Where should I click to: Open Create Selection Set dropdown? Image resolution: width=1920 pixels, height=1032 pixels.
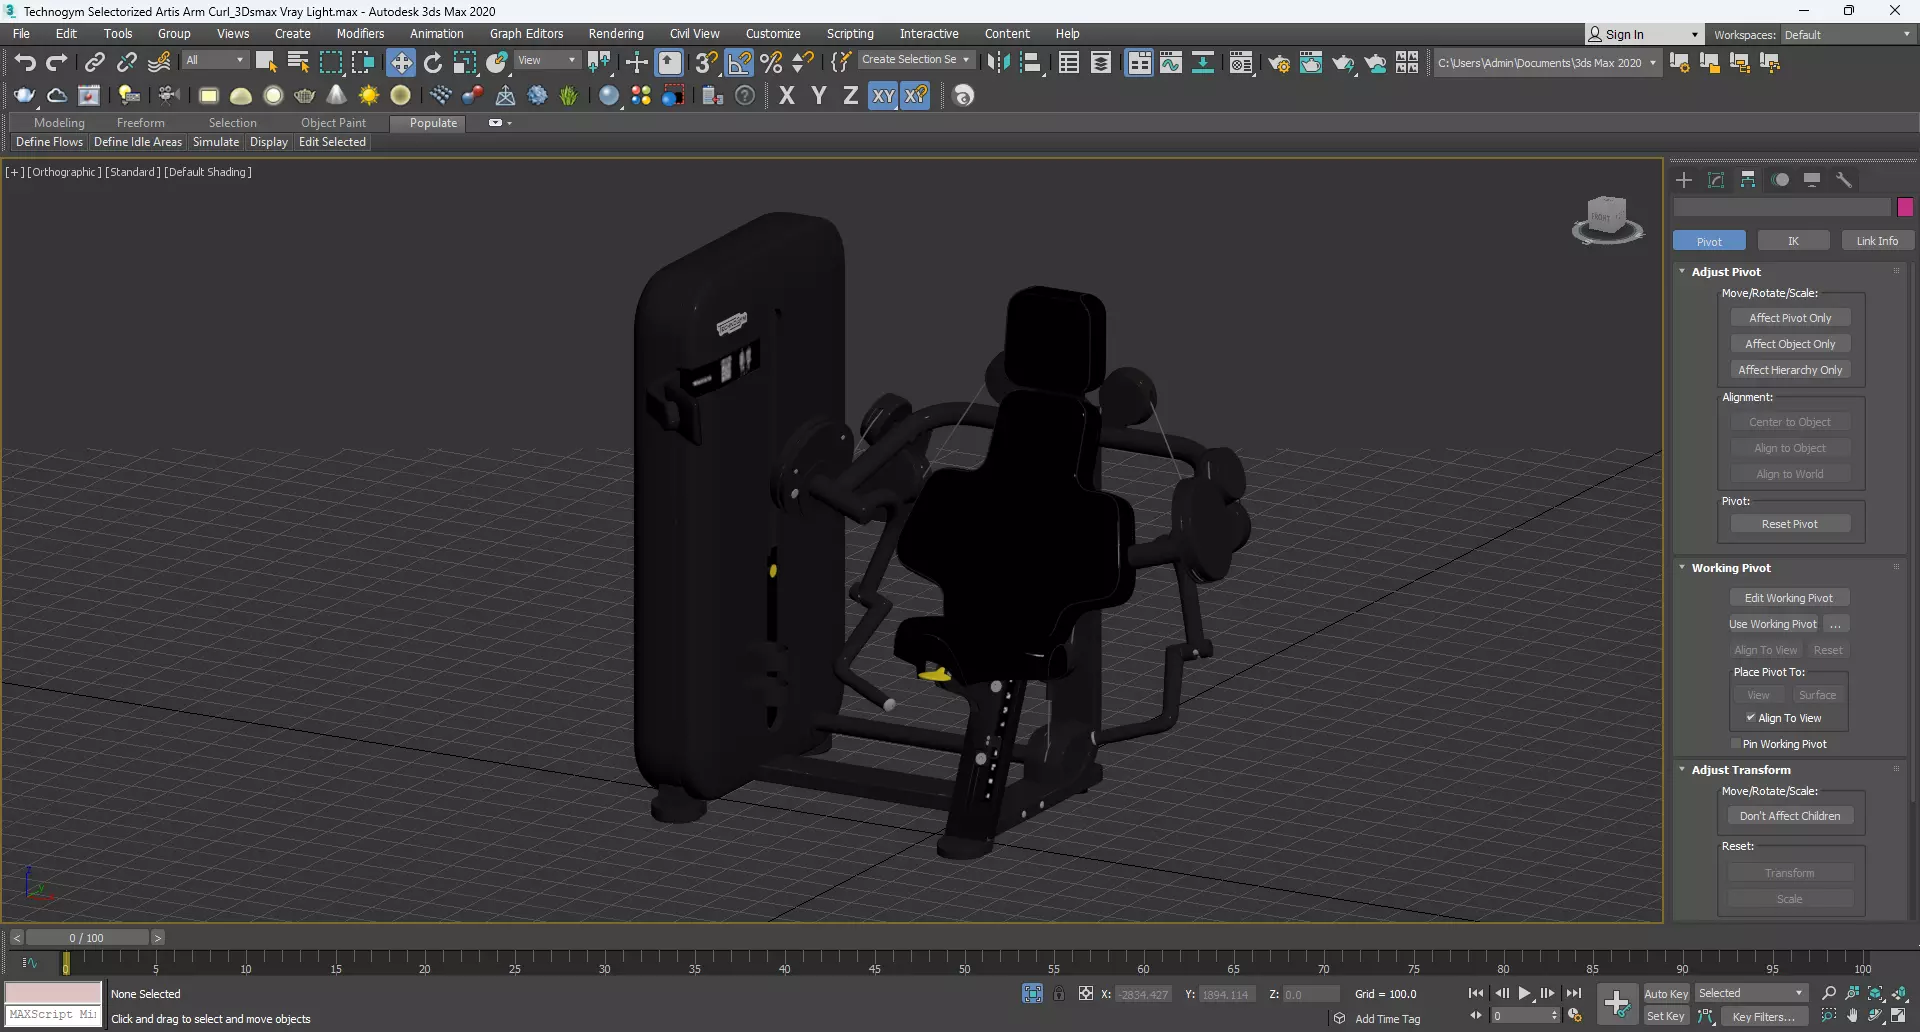click(915, 60)
